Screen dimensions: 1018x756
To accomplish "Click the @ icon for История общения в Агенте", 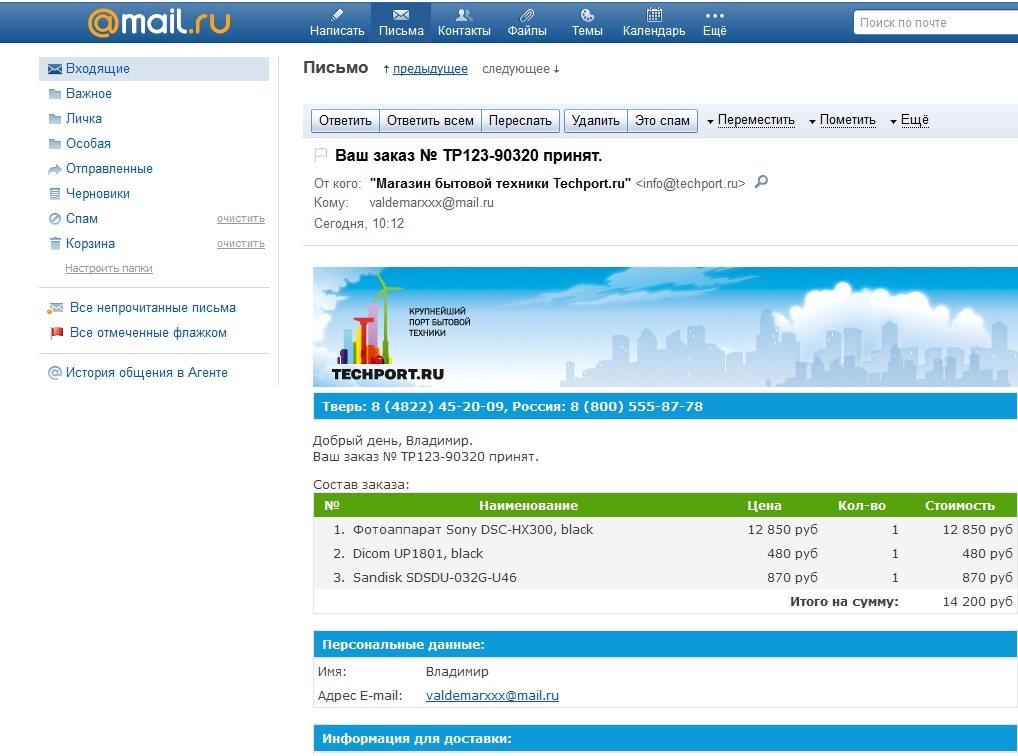I will (x=55, y=373).
